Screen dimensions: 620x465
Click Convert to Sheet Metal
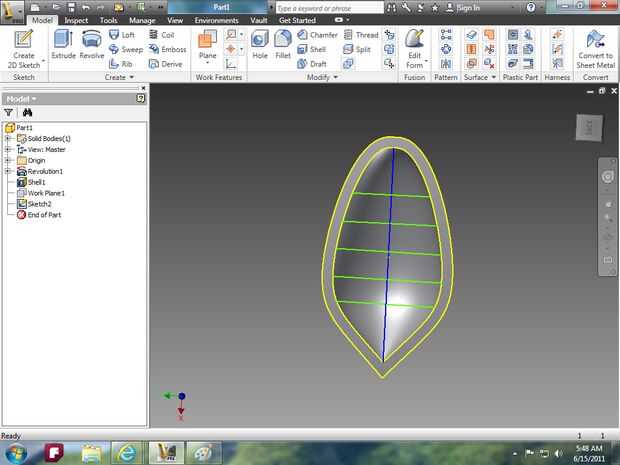click(x=595, y=49)
